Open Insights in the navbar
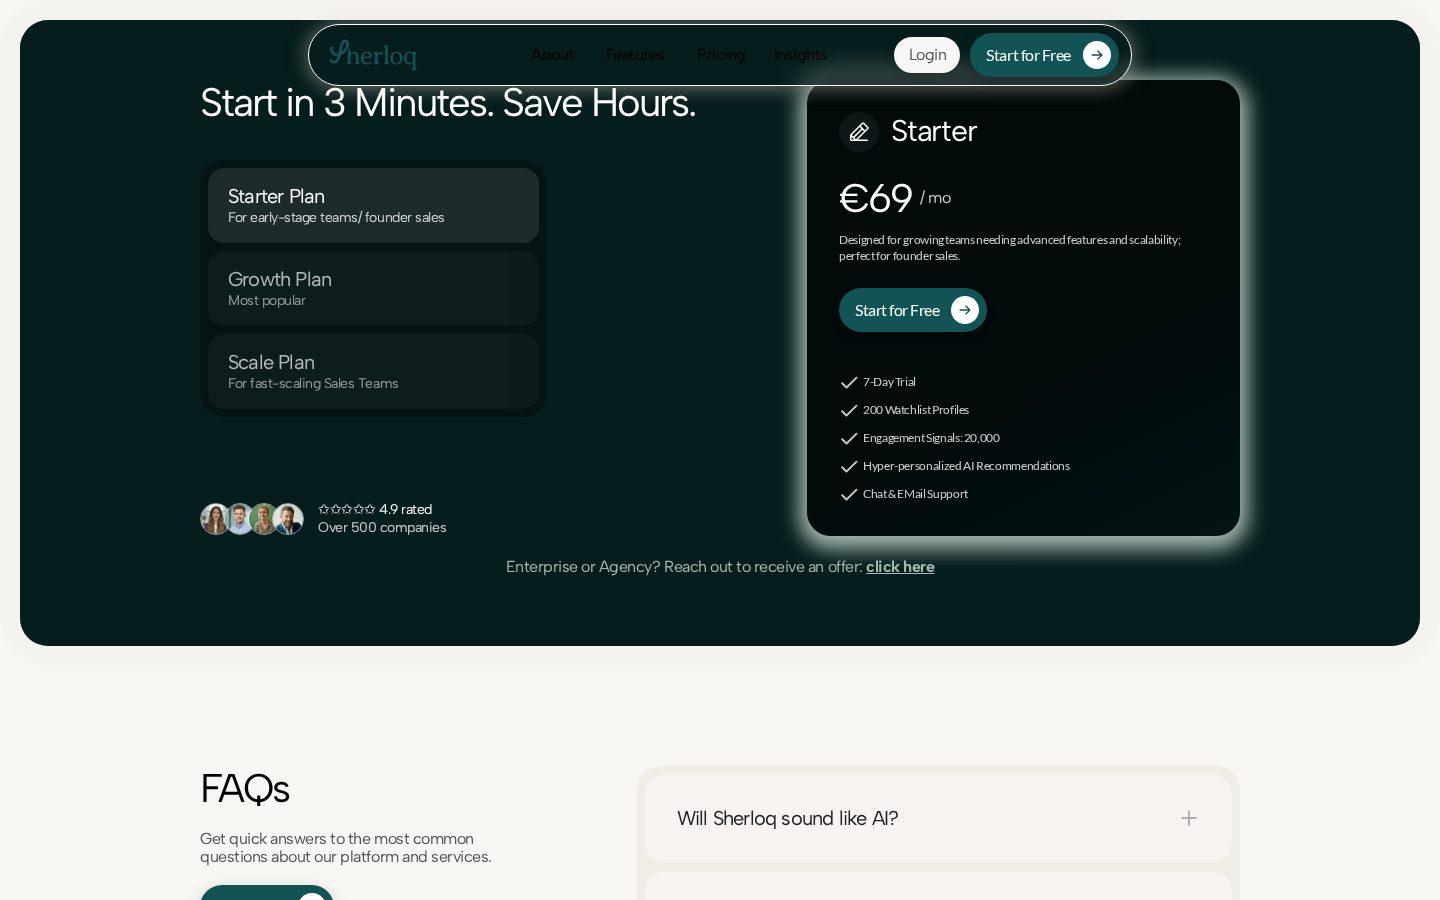Screen dimensions: 1440x900 pos(800,55)
